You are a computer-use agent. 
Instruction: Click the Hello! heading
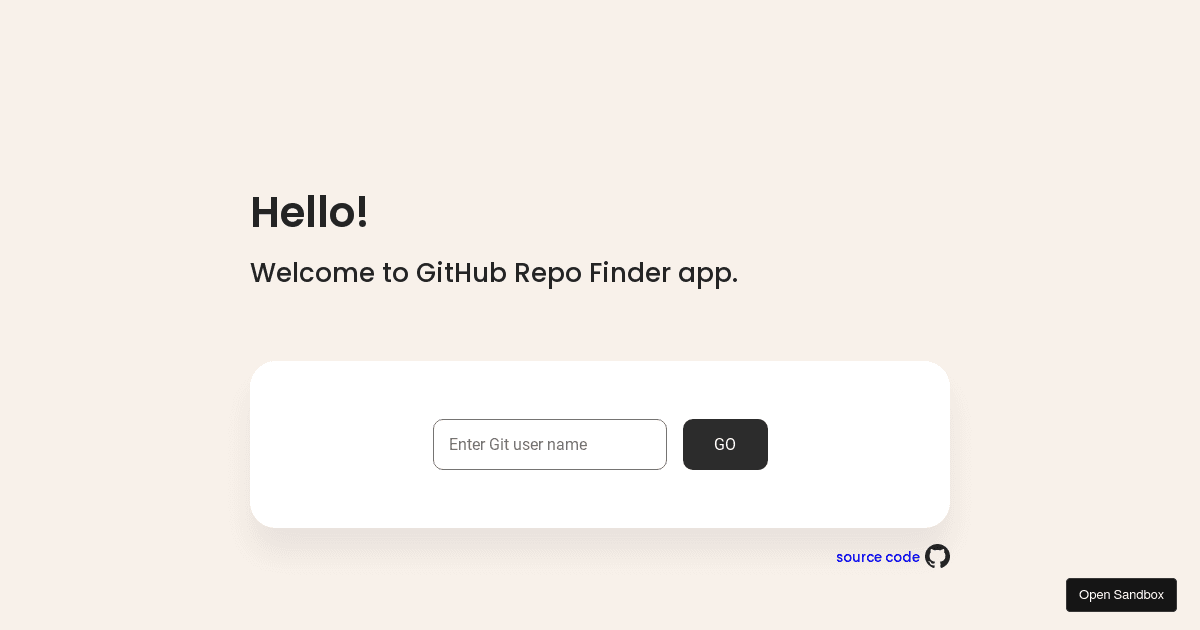point(309,212)
